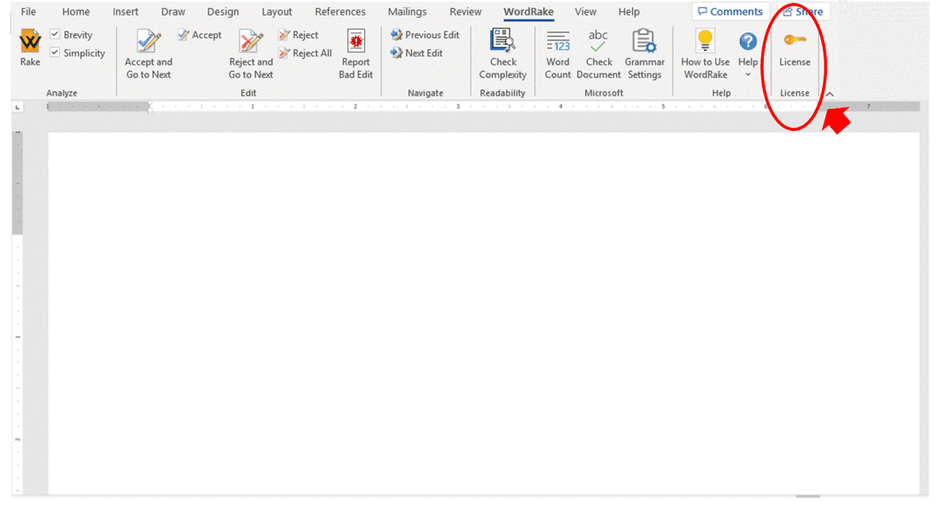This screenshot has width=936, height=526.
Task: Click Reject and Go to Next
Action: (x=251, y=54)
